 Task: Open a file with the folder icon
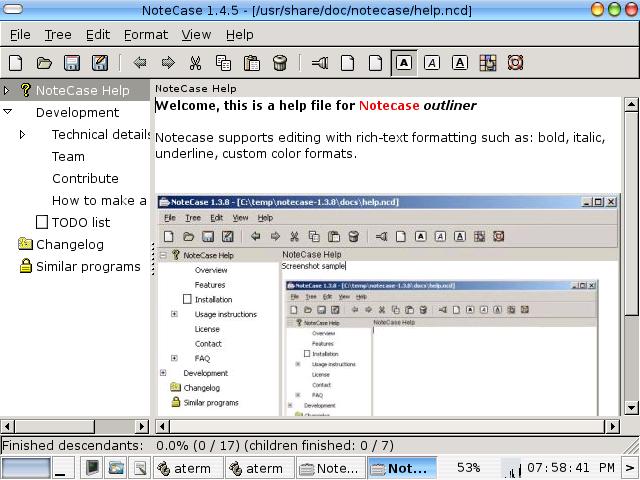(44, 63)
